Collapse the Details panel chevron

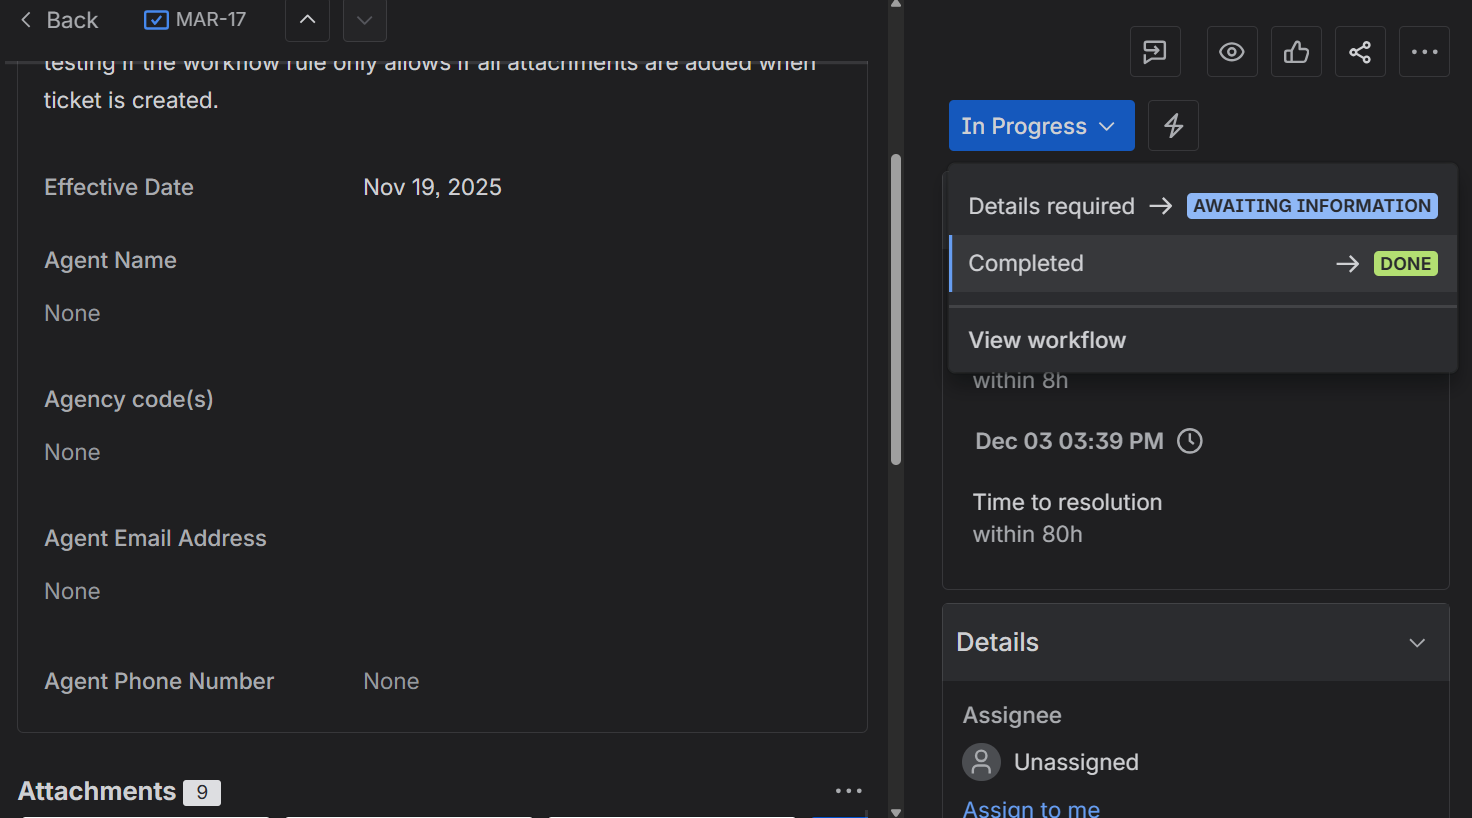[1417, 643]
